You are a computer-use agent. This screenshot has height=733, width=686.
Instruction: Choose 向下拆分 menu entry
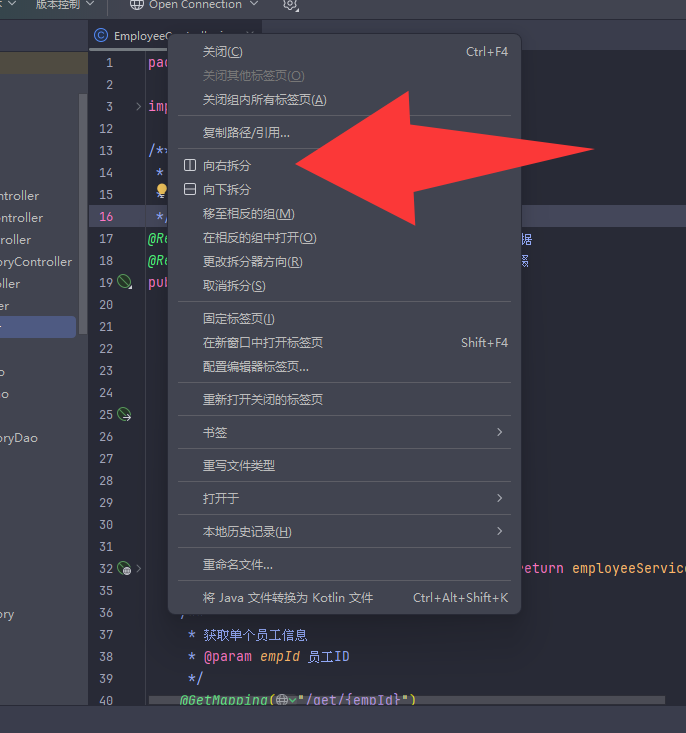click(344, 189)
